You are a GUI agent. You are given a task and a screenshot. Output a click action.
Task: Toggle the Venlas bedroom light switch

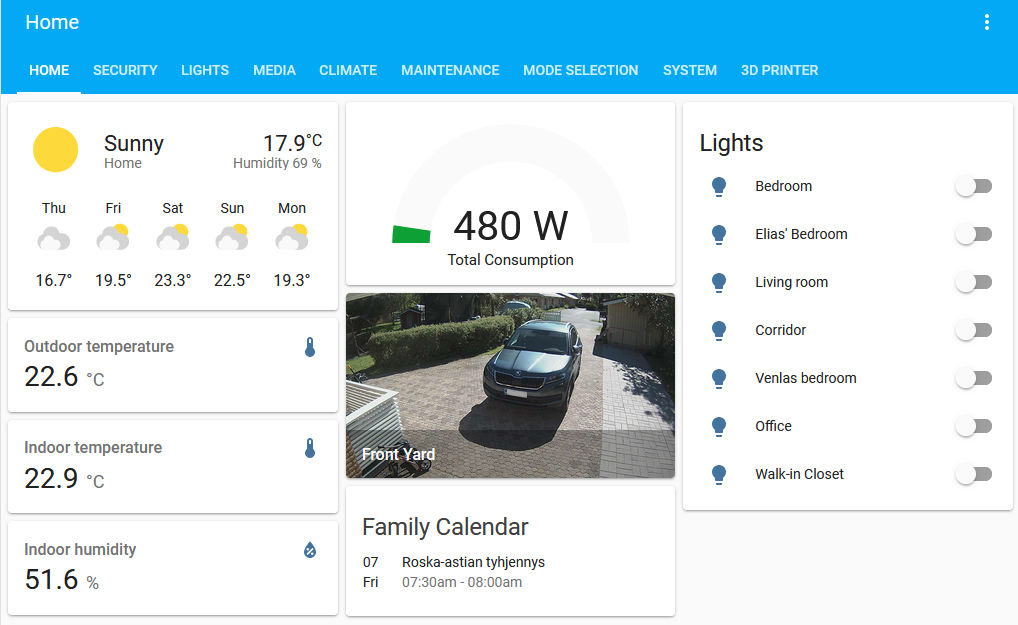974,378
